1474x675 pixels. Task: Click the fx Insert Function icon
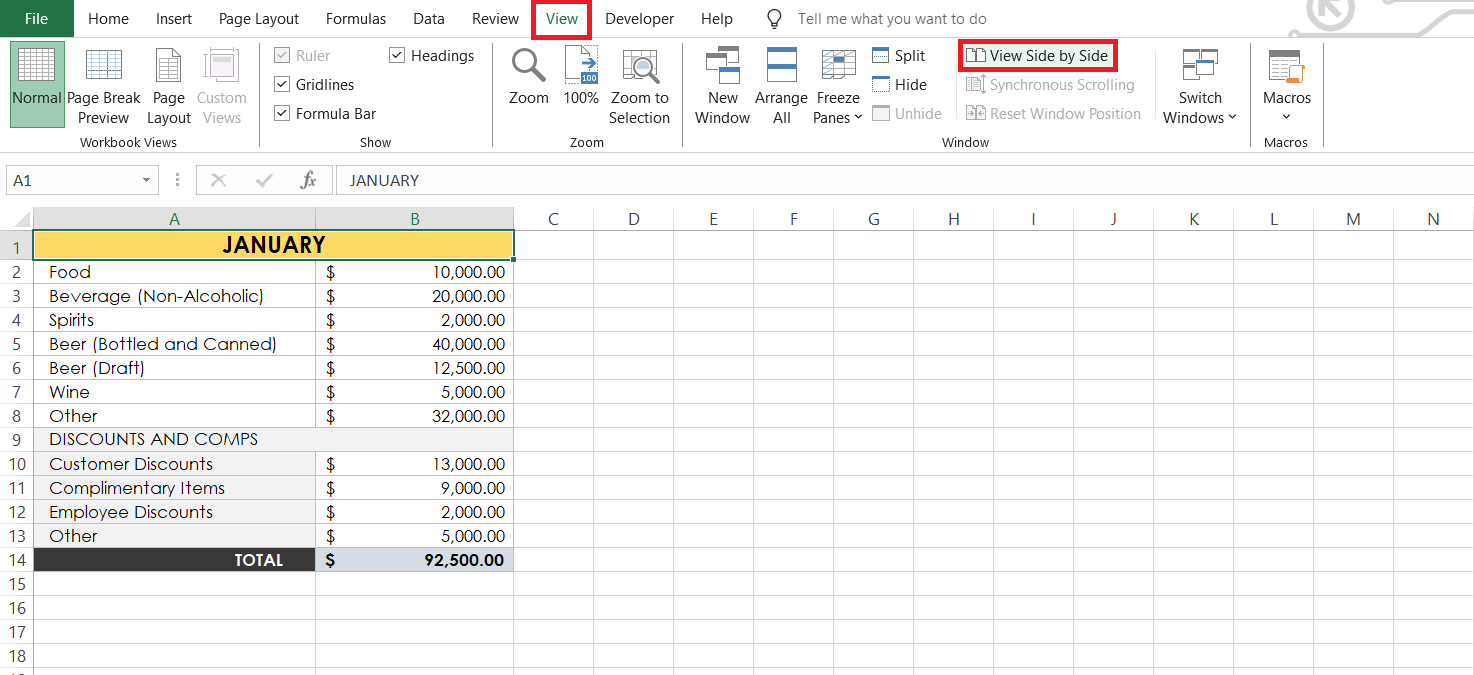point(309,180)
